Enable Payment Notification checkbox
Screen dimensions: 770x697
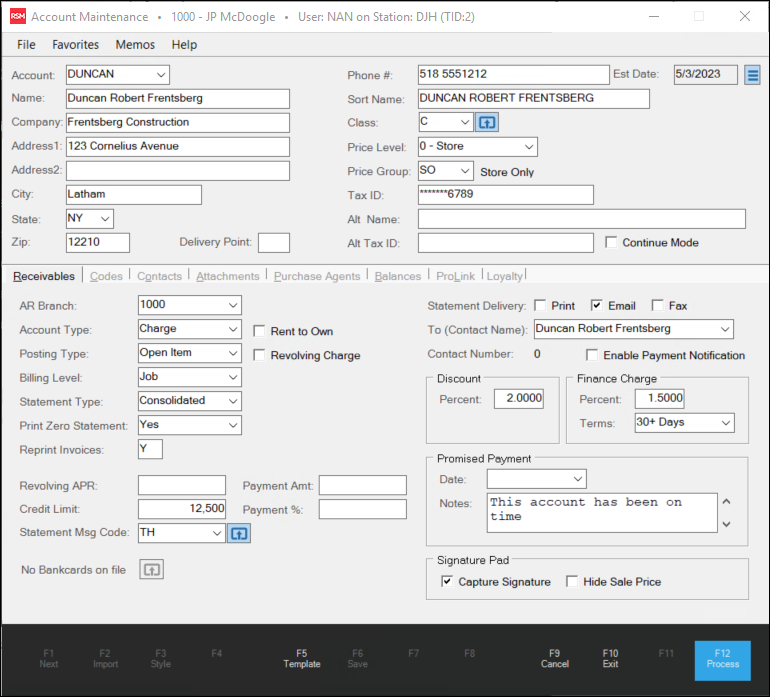[x=592, y=355]
